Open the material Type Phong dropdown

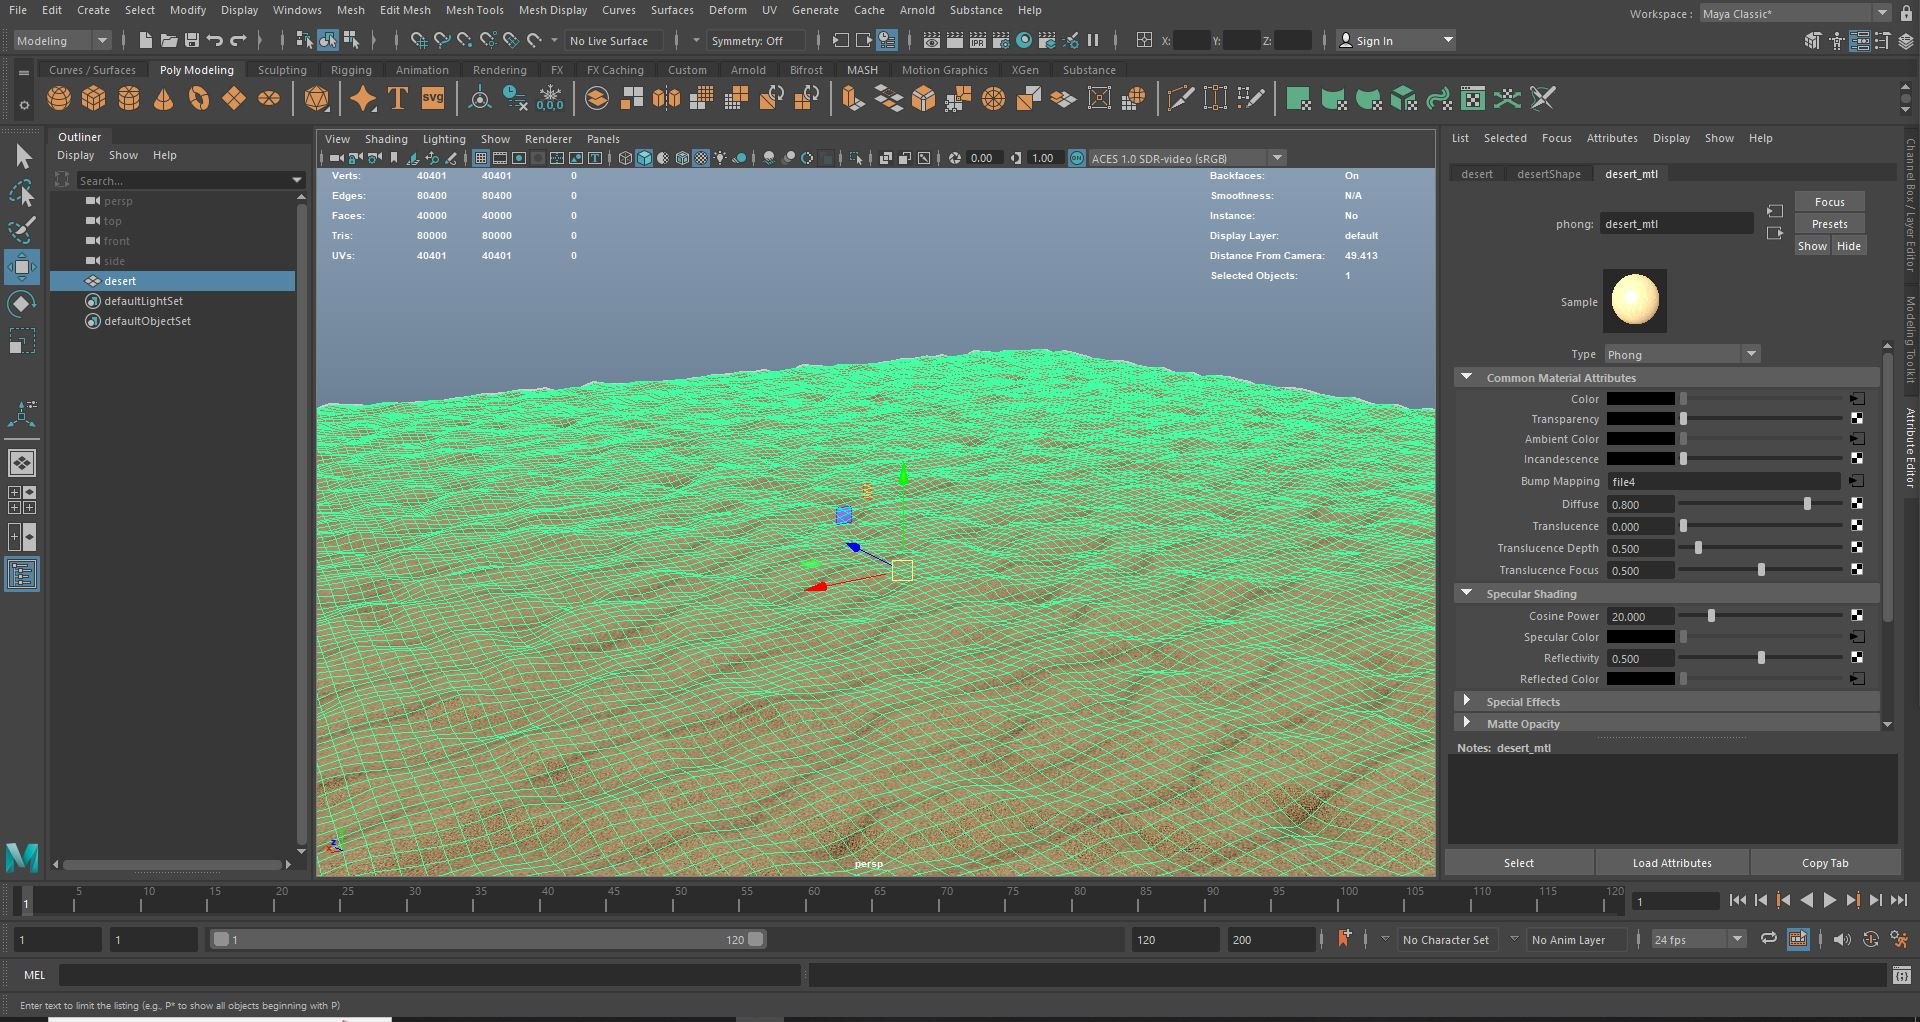pos(1682,354)
